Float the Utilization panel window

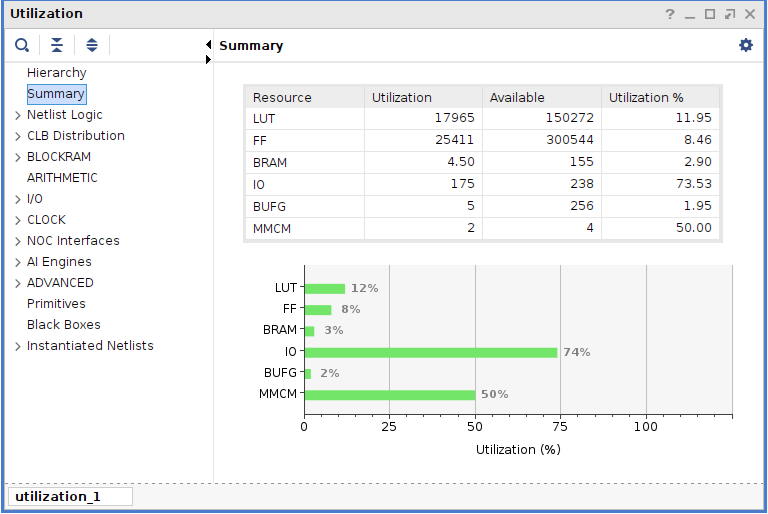point(730,14)
